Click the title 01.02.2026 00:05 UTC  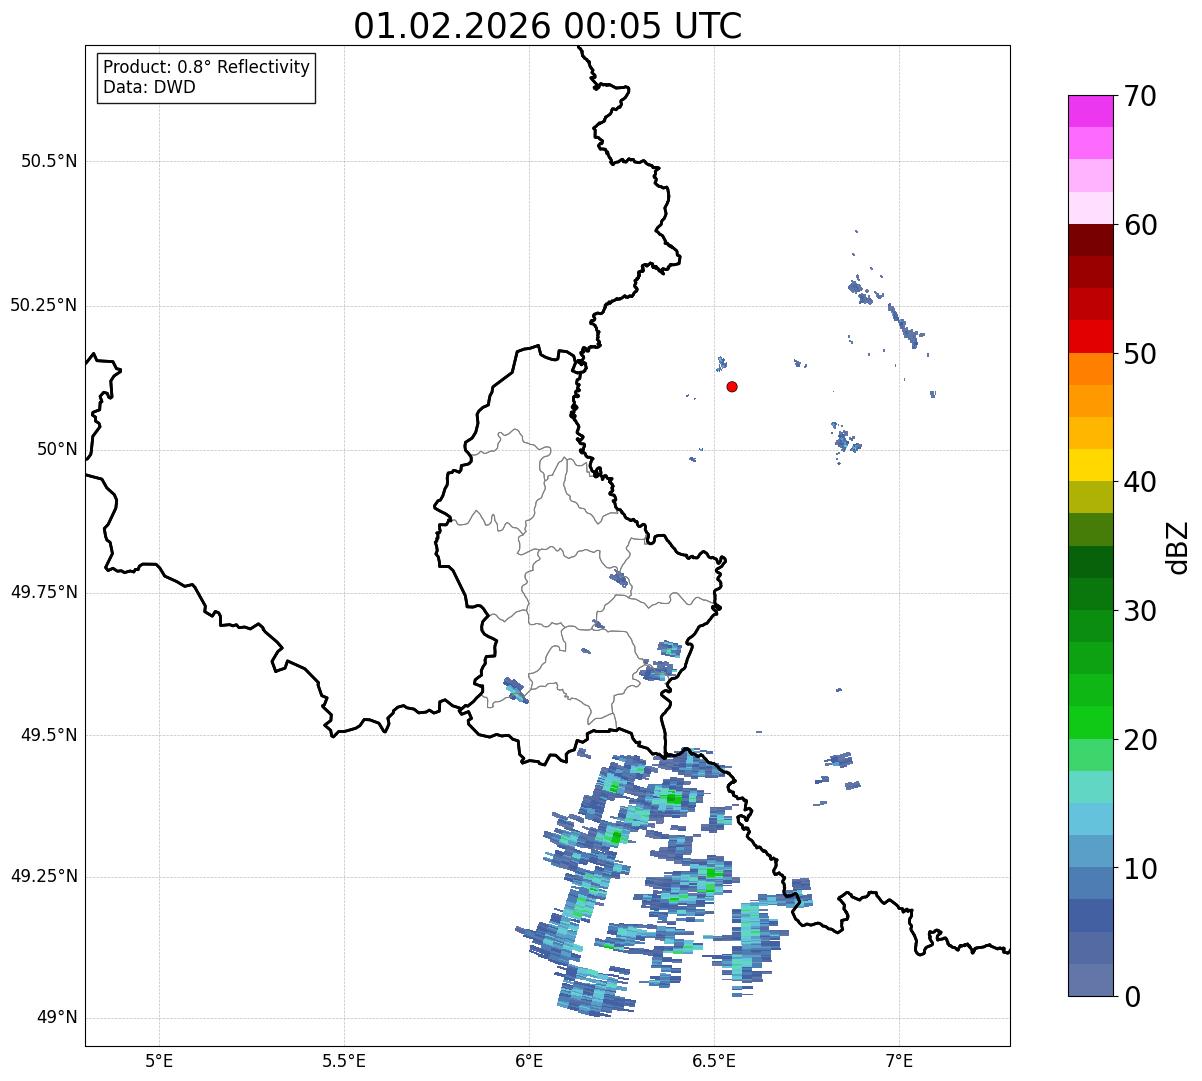click(x=548, y=25)
